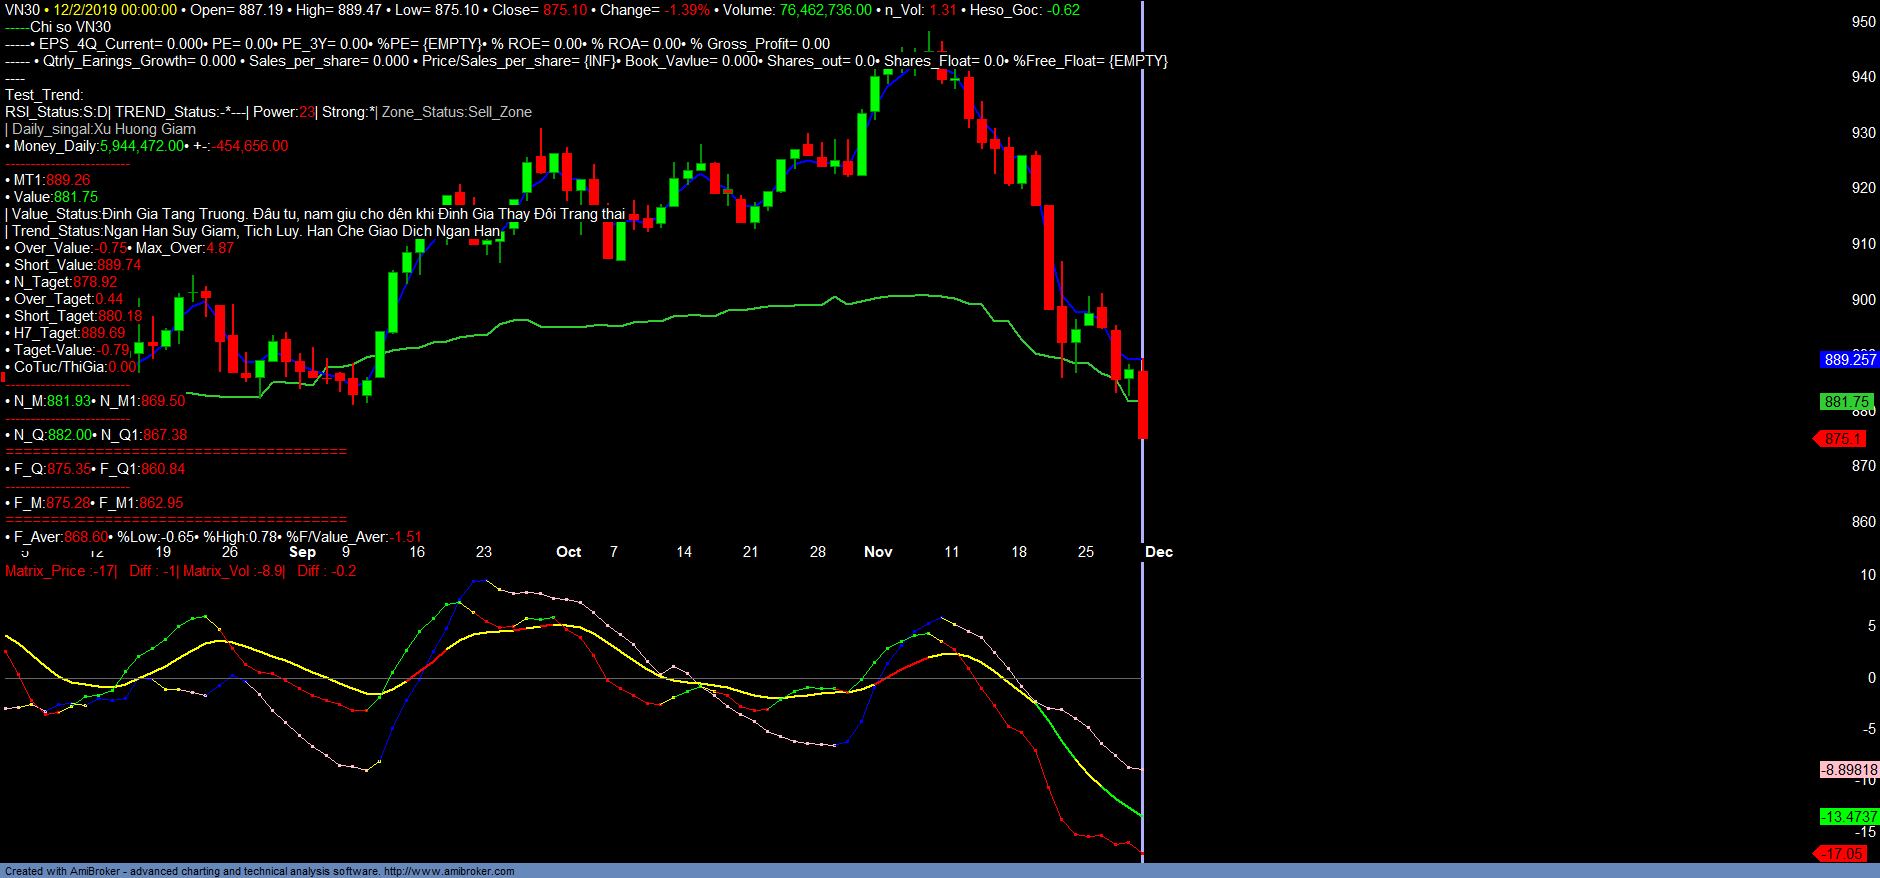1880x878 pixels.
Task: Click the red 875.1 close price label
Action: point(1842,439)
